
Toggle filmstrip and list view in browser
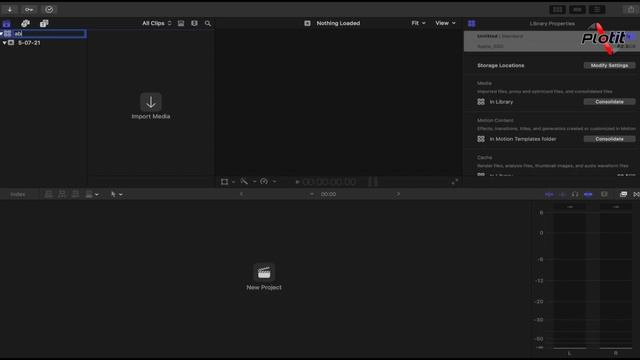click(x=194, y=23)
